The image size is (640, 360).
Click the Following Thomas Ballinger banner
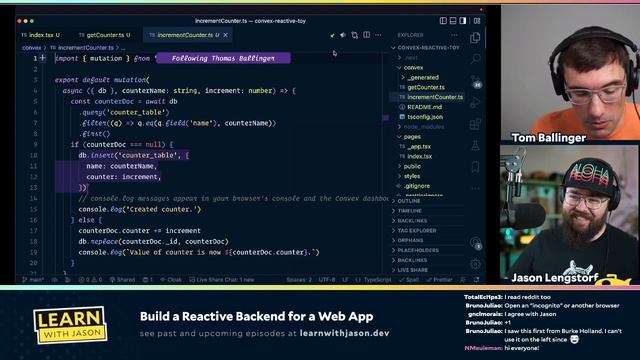tap(223, 58)
